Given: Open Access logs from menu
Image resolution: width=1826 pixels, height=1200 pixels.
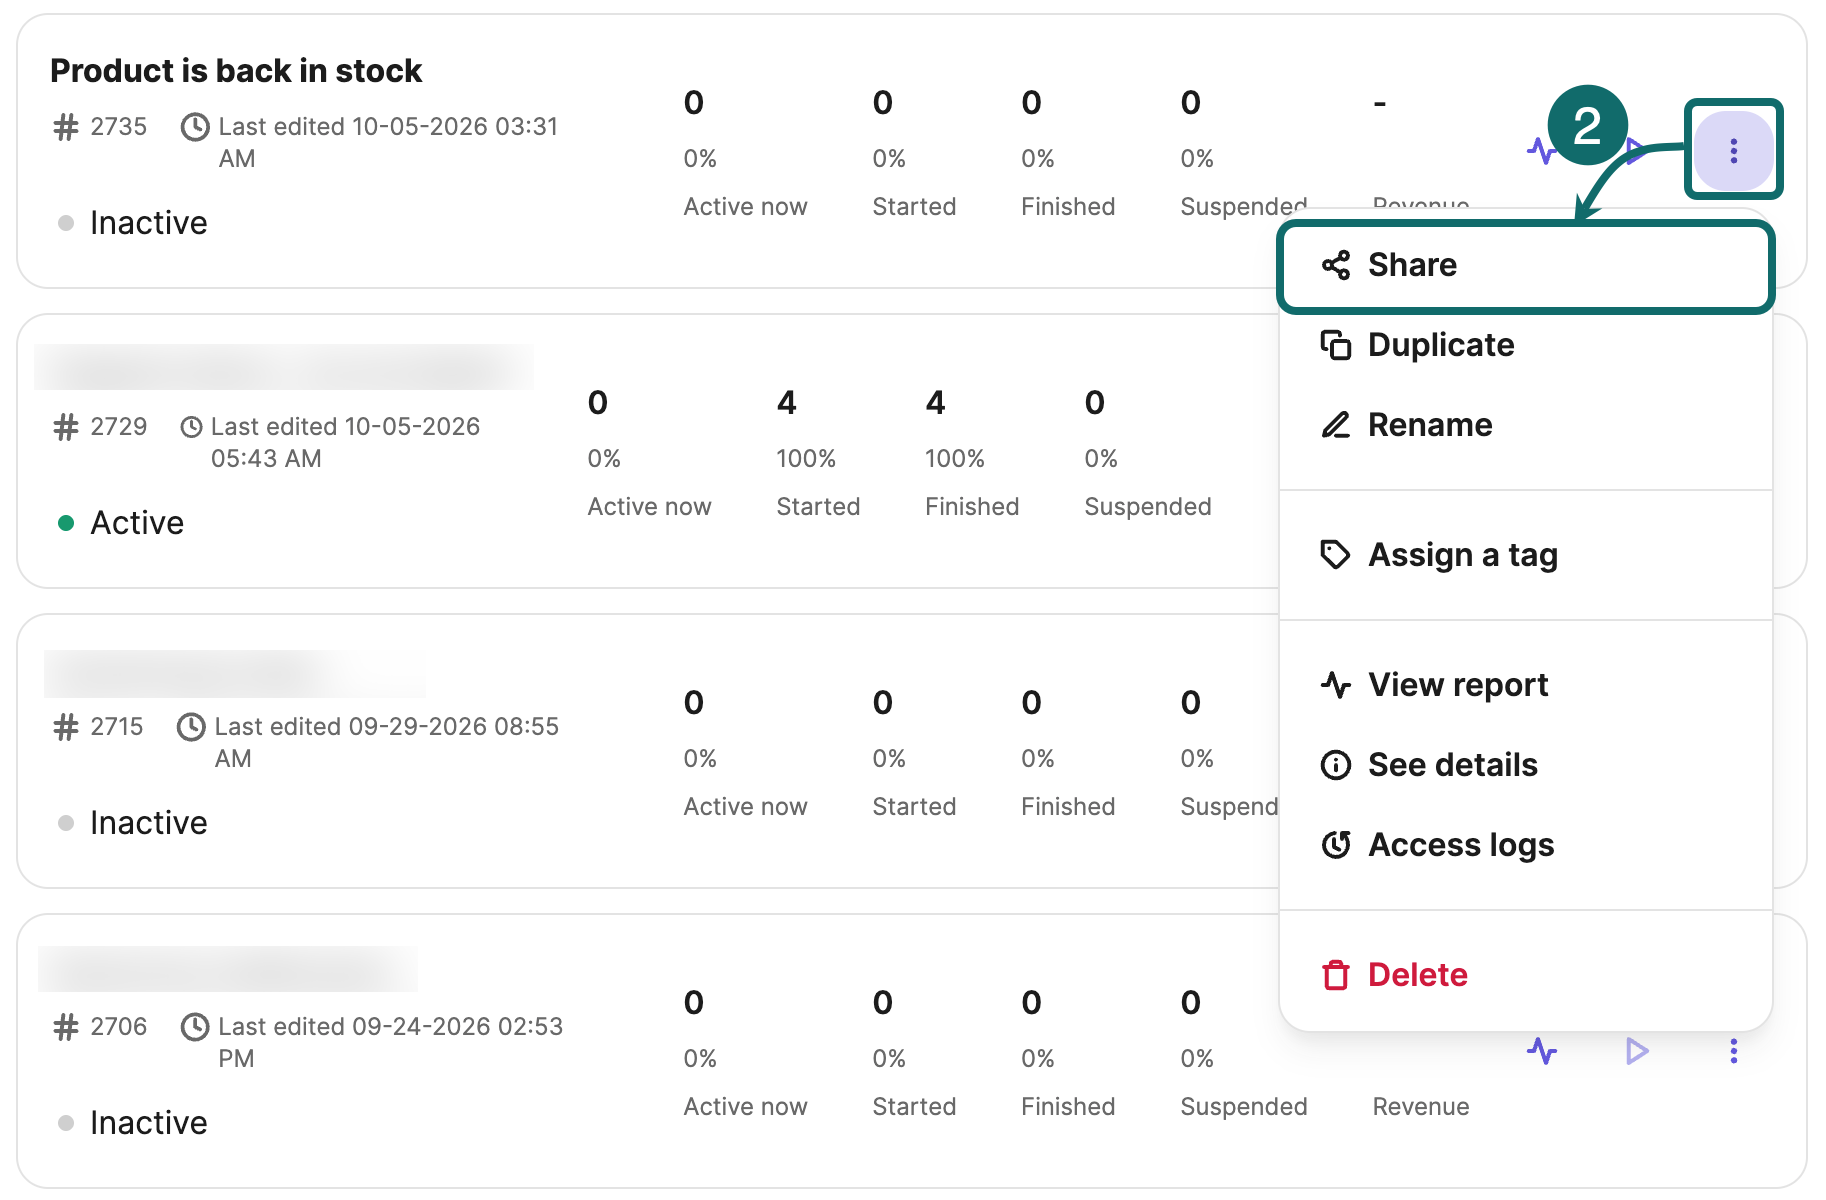Looking at the screenshot, I should click(x=1525, y=845).
